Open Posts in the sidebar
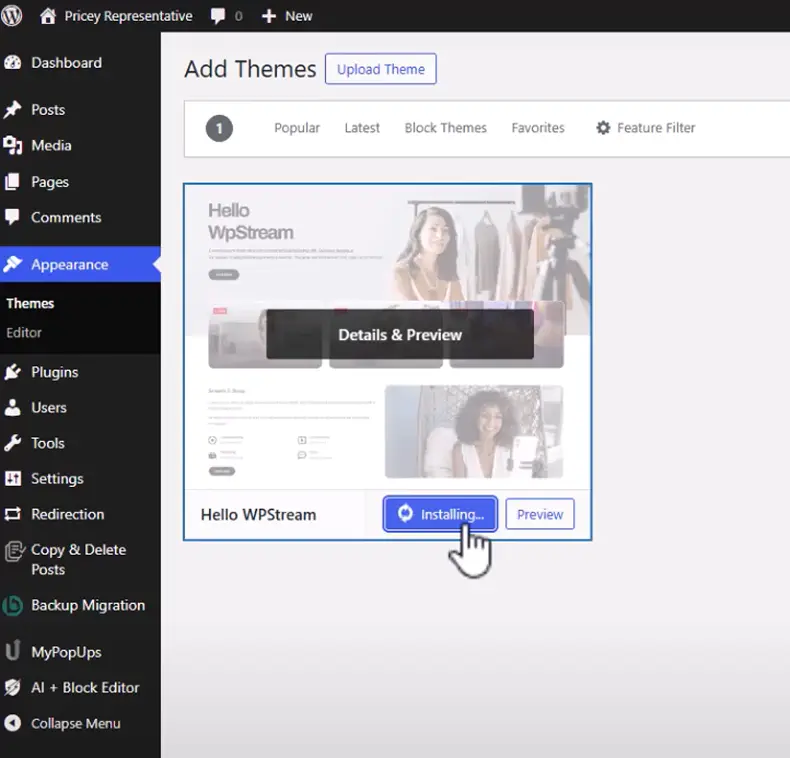The height and width of the screenshot is (758, 790). [x=48, y=109]
